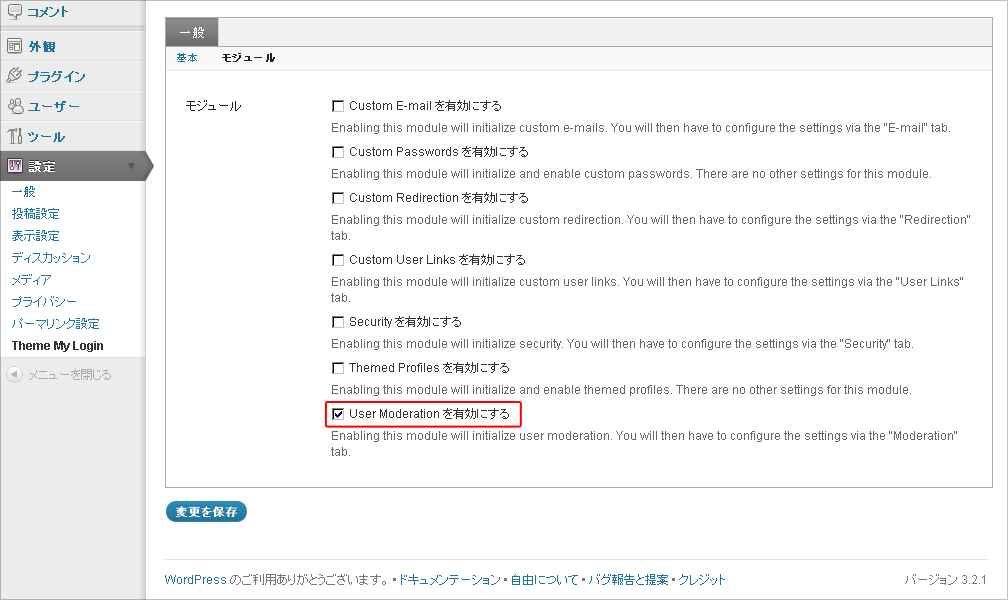Click the 'Custom E-mail を有効にする' label

426,106
